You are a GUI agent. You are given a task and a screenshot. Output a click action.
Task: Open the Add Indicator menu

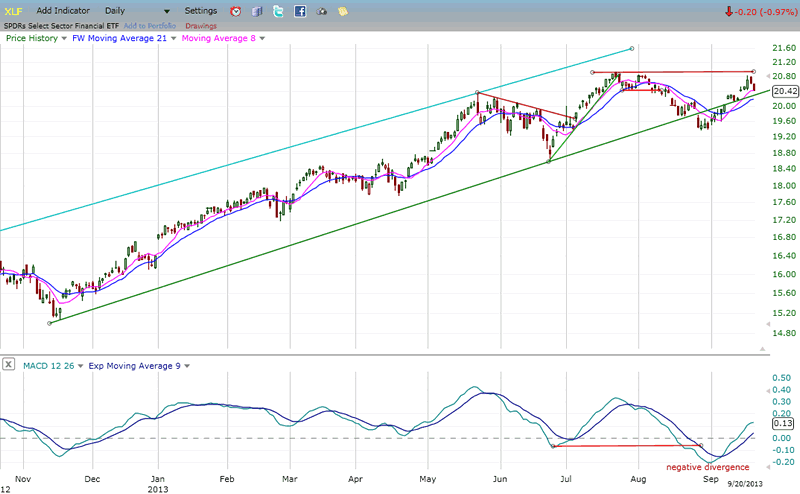pyautogui.click(x=64, y=10)
